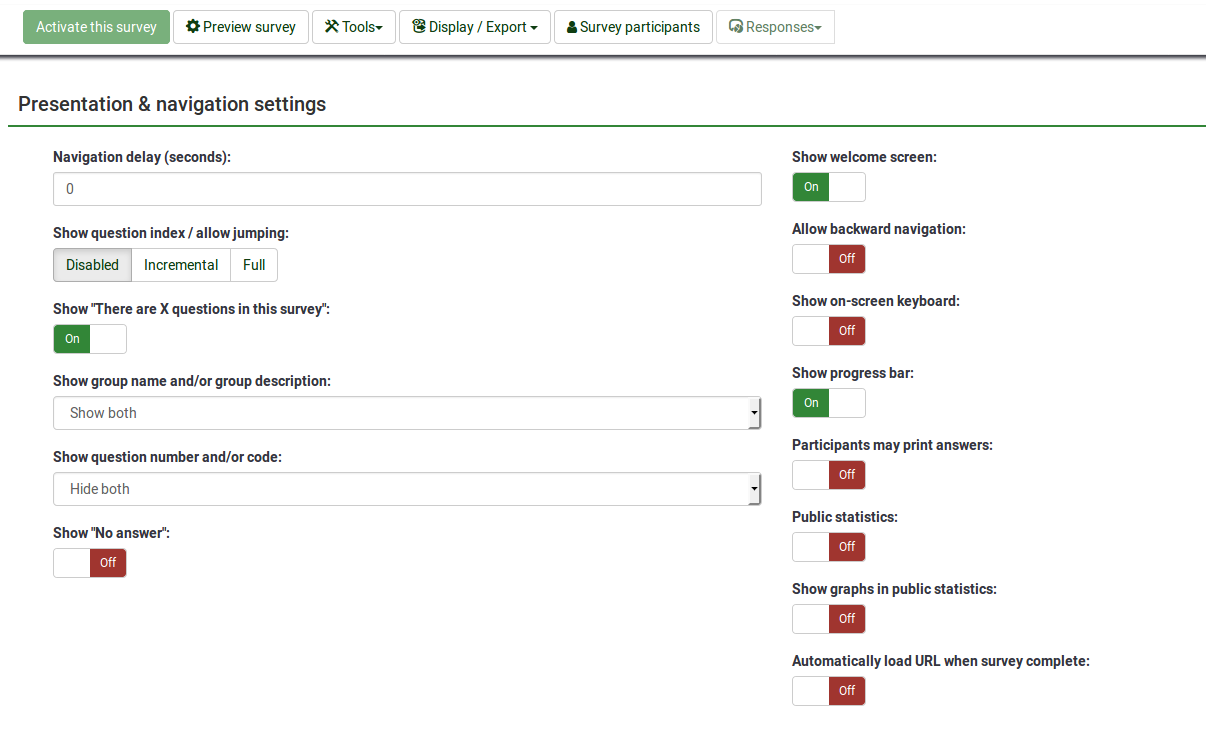Expand Show question number and/or code dropdown

click(x=407, y=489)
